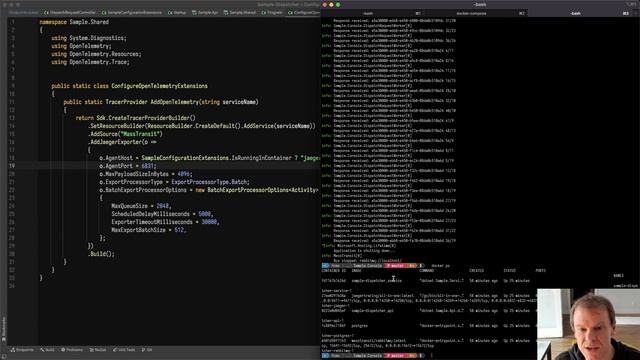Viewport: 640px width, 360px height.
Task: Select first bash terminal tab
Action: tap(371, 13)
